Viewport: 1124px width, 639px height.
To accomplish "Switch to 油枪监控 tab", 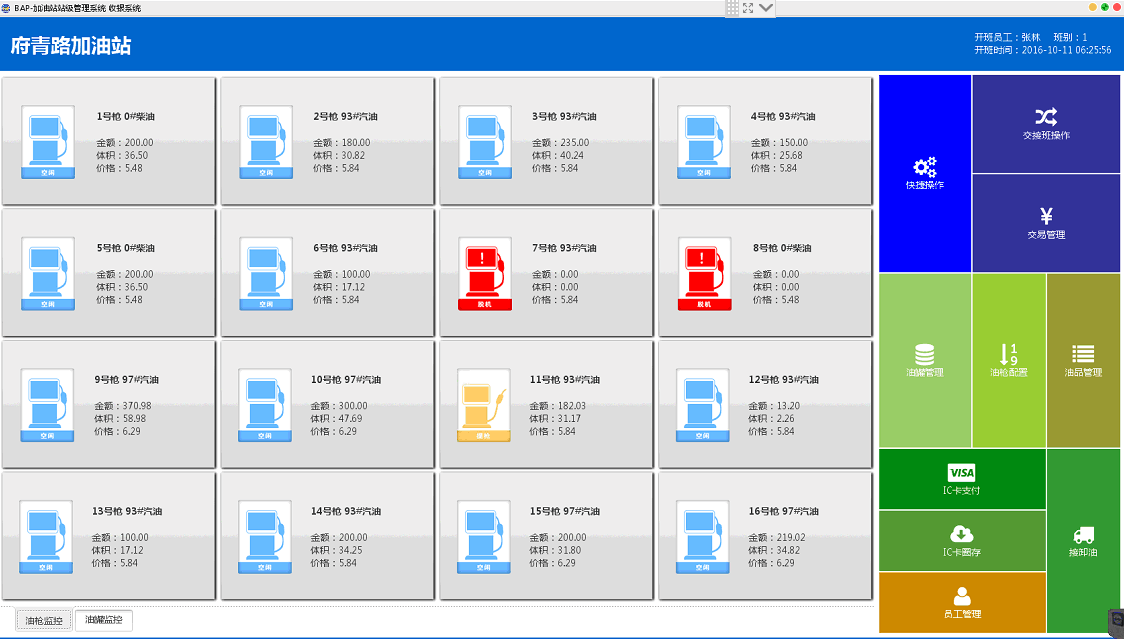I will (x=44, y=620).
